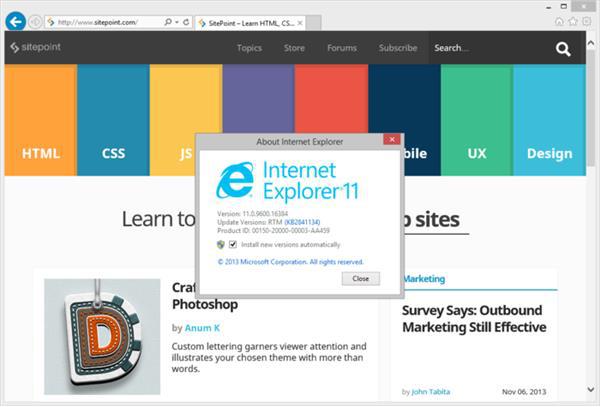Image resolution: width=600 pixels, height=407 pixels.
Task: Click the scrollbar up arrow
Action: tap(591, 42)
